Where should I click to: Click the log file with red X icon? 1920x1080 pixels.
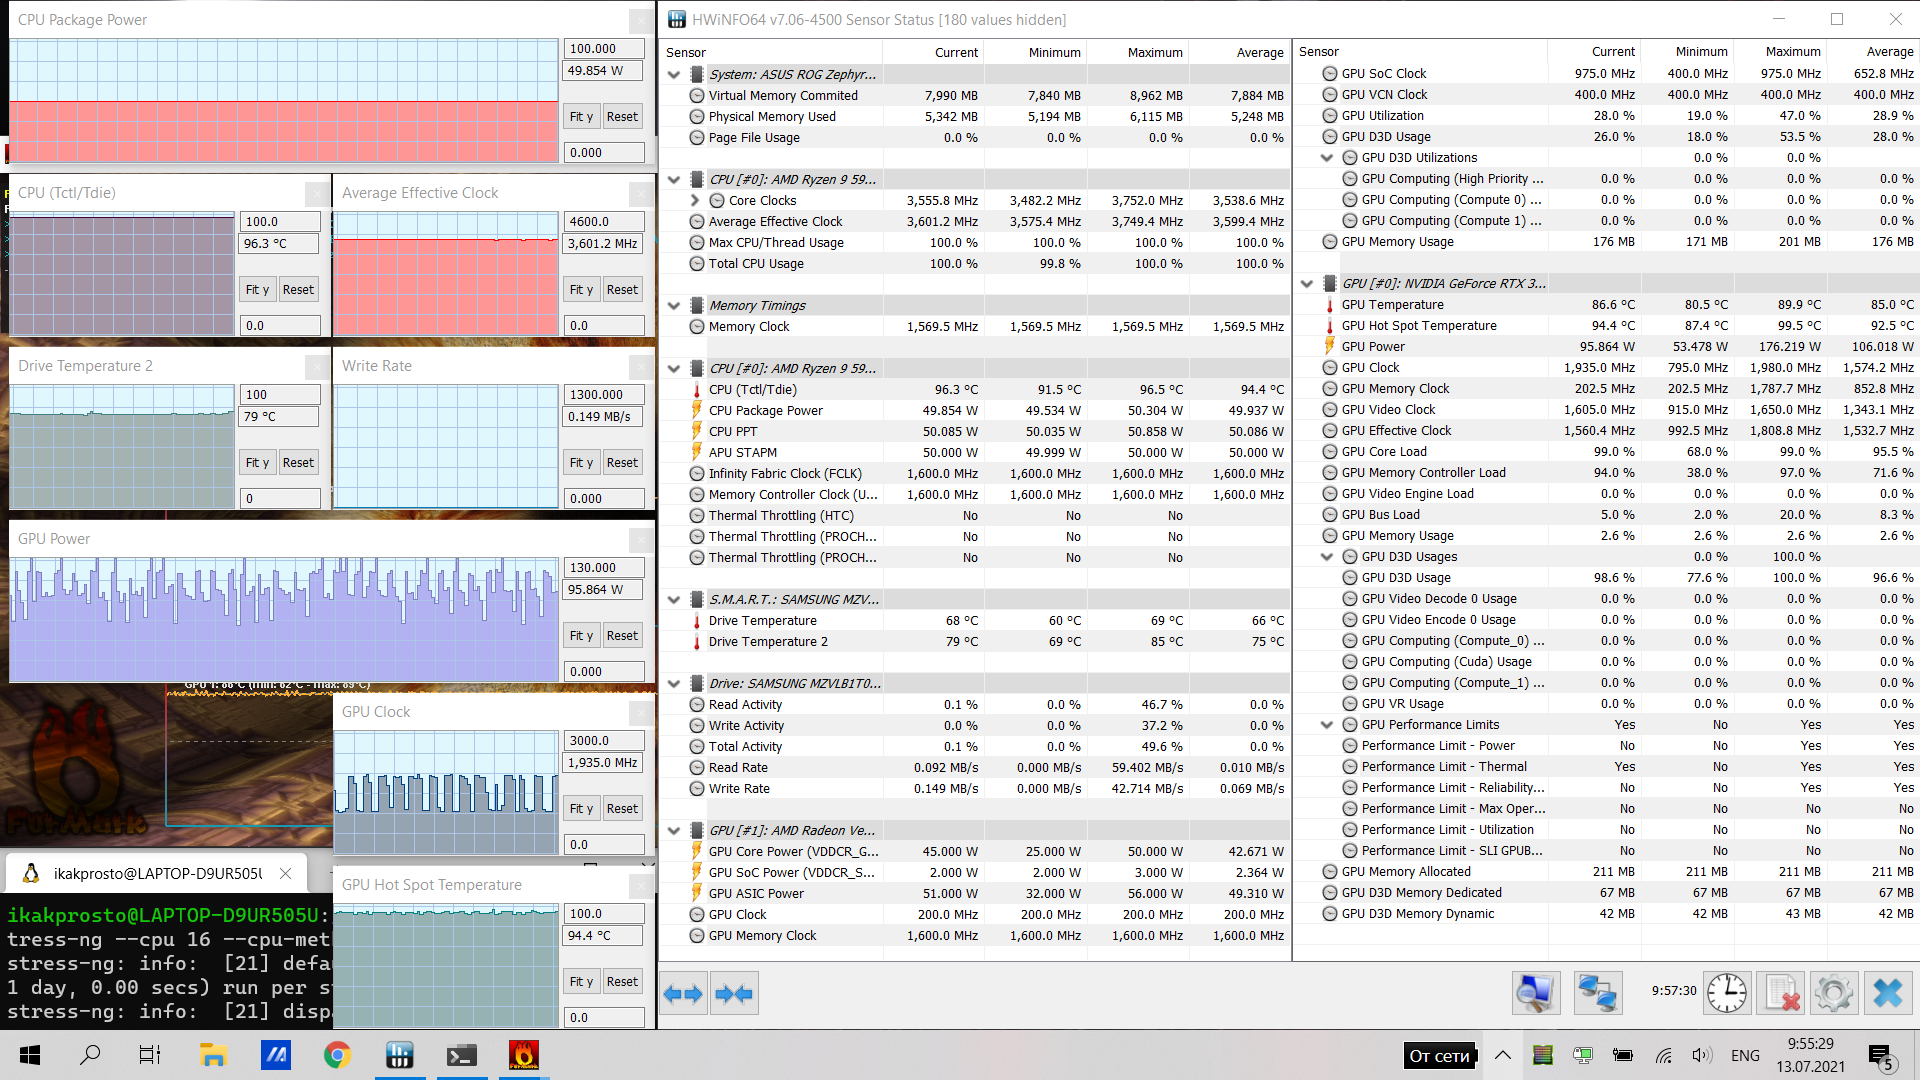click(1782, 993)
